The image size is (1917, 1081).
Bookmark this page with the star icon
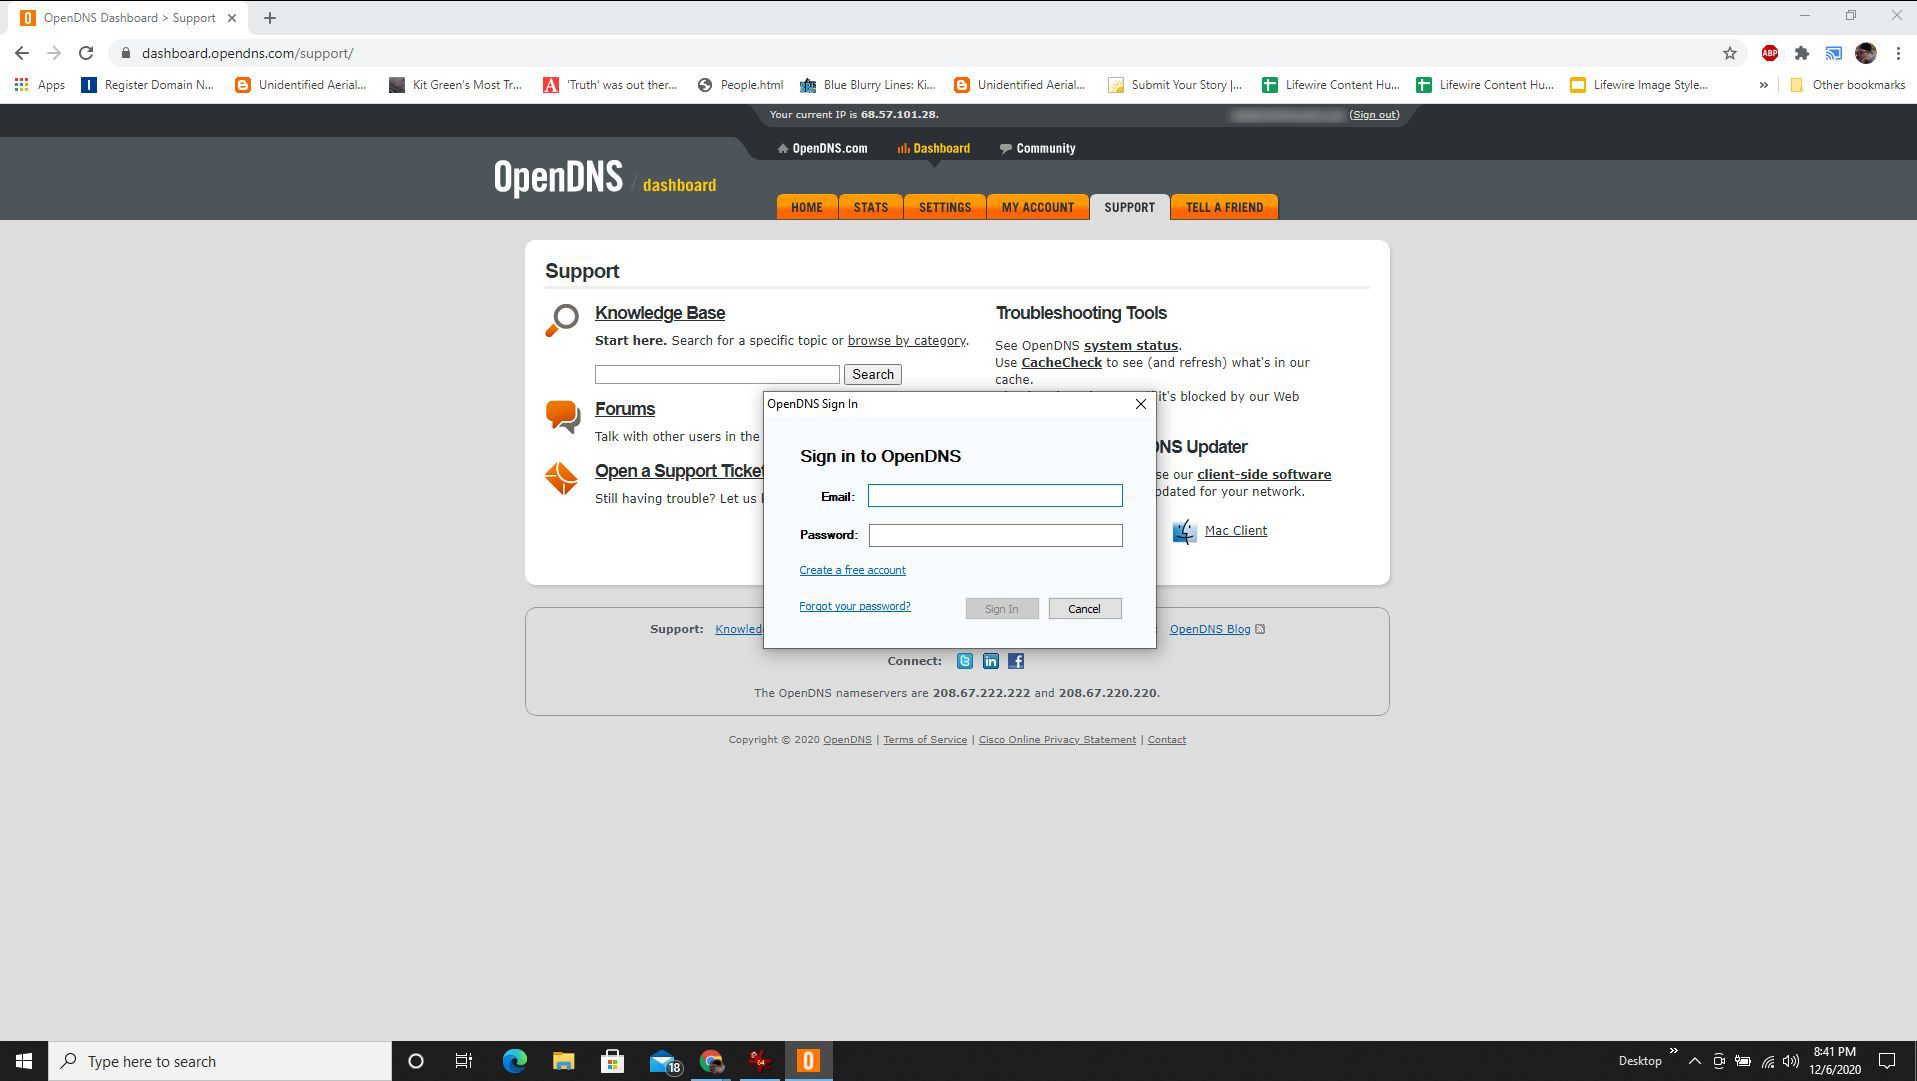click(x=1730, y=53)
